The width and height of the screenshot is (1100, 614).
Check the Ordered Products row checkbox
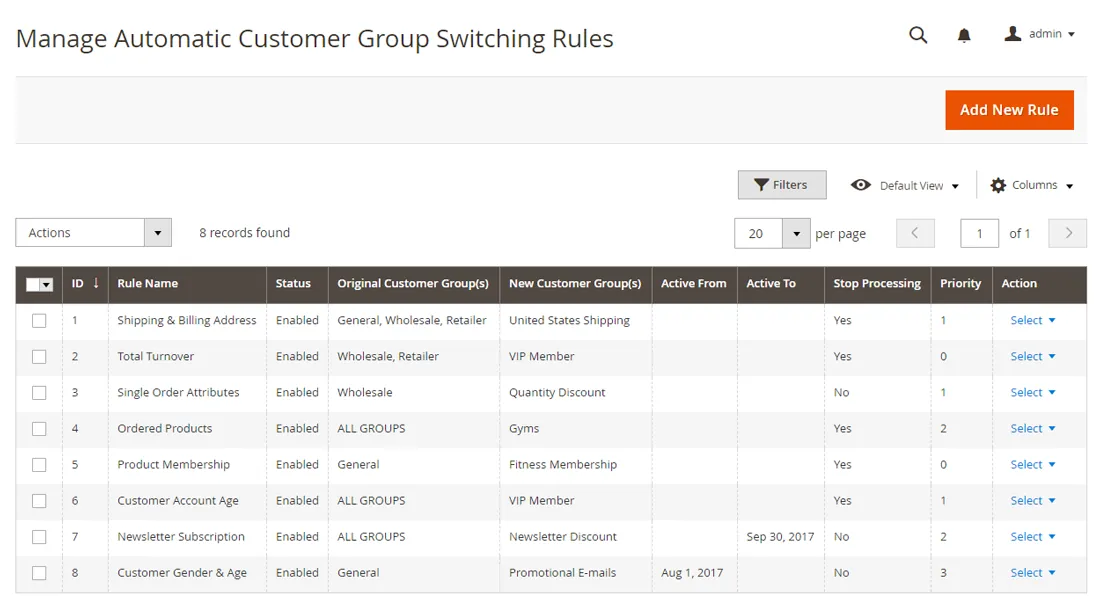[x=39, y=429]
